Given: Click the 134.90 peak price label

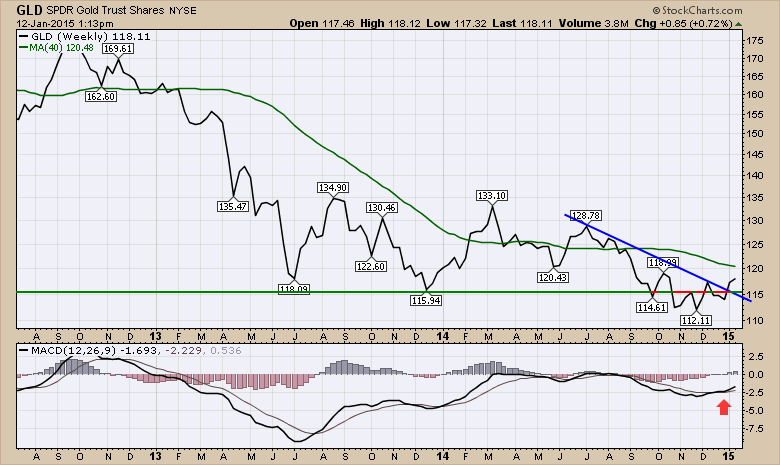Looking at the screenshot, I should [333, 187].
